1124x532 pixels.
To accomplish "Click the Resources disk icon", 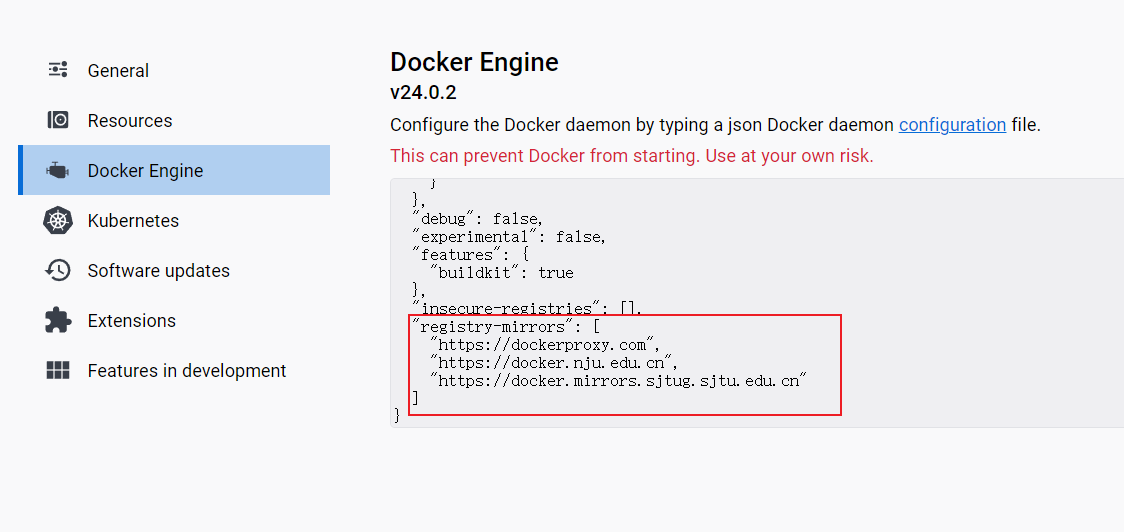I will [58, 120].
